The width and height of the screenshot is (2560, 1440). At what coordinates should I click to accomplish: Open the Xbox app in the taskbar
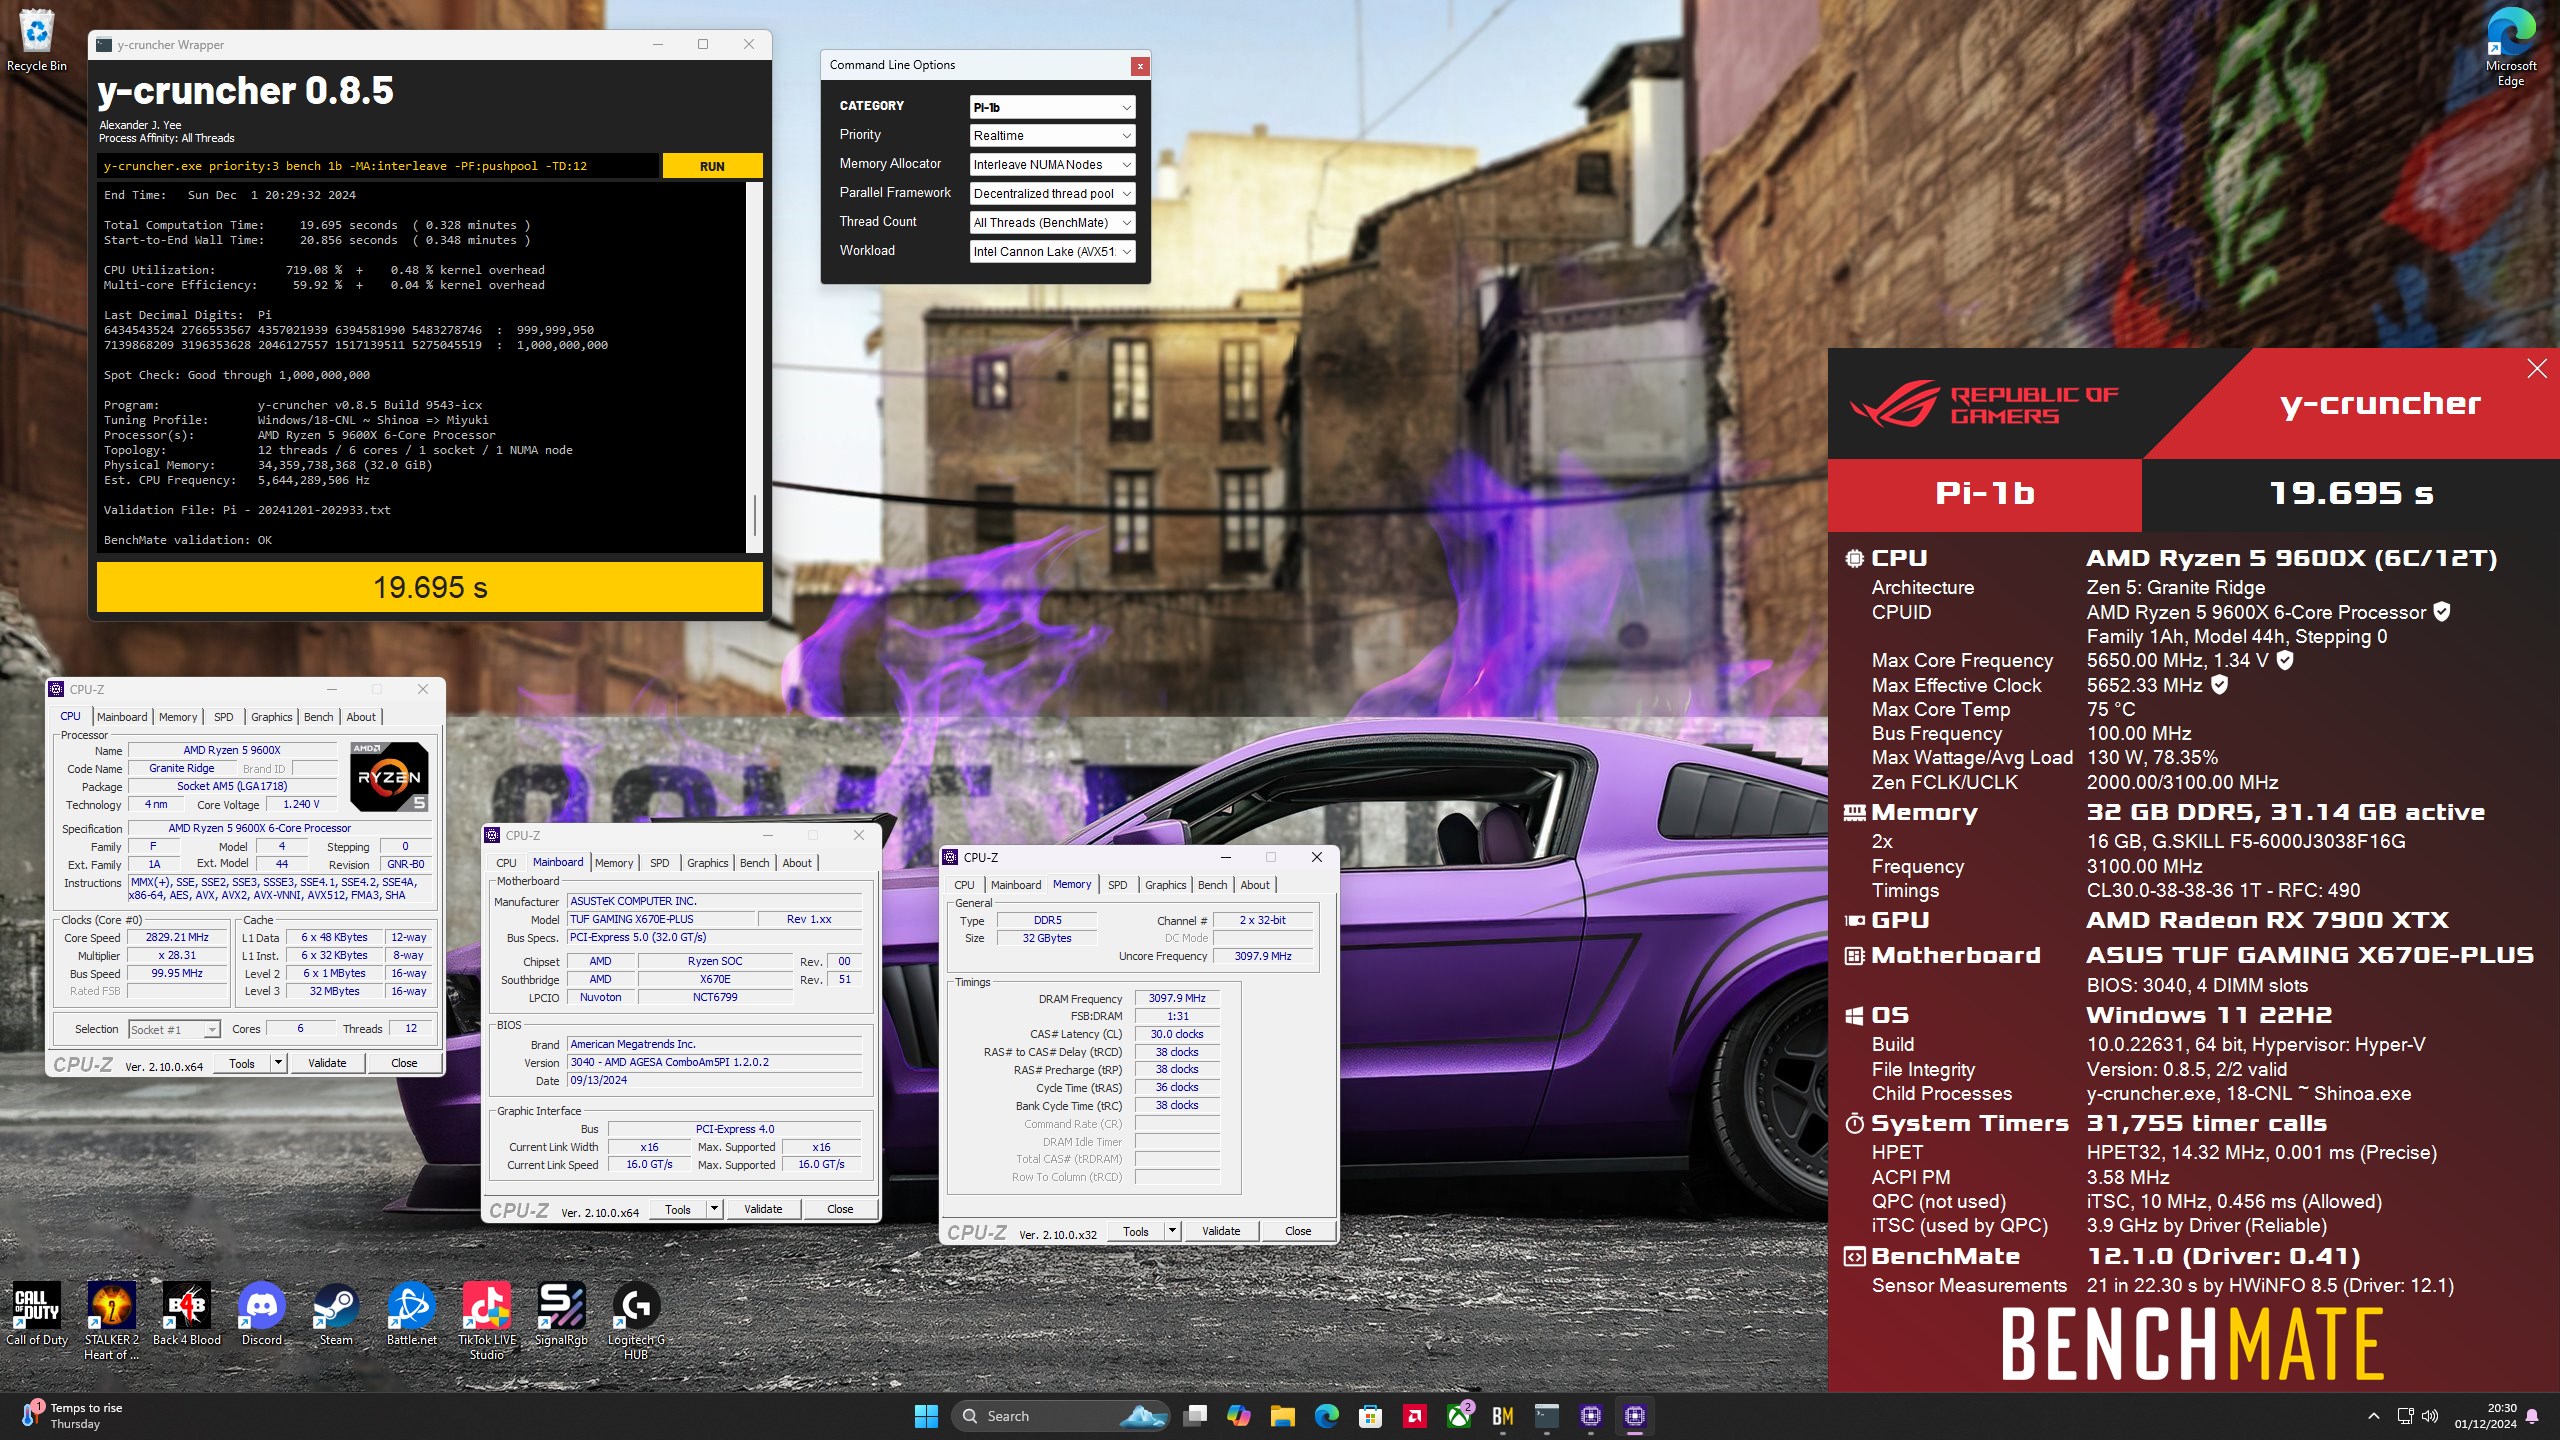point(1459,1416)
